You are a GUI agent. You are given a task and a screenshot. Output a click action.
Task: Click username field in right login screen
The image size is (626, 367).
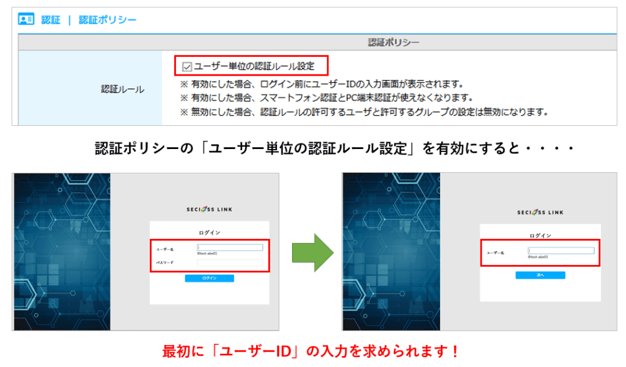(561, 251)
